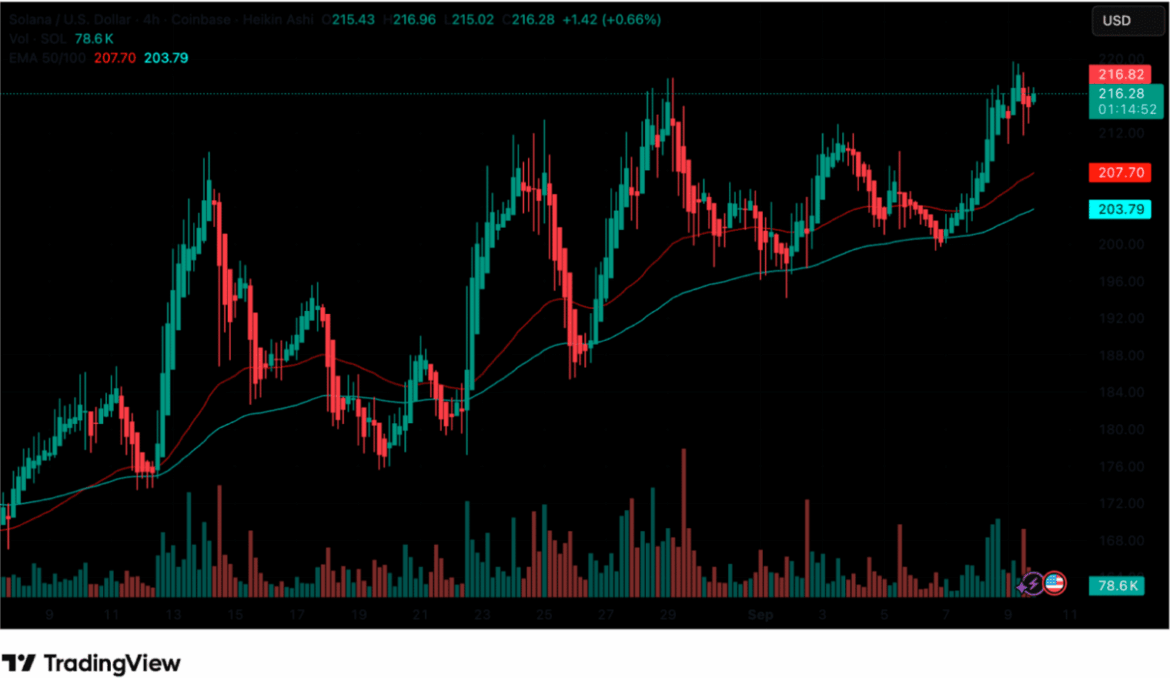Click the Sep label on time axis
Image resolution: width=1170 pixels, height=678 pixels.
pyautogui.click(x=760, y=614)
